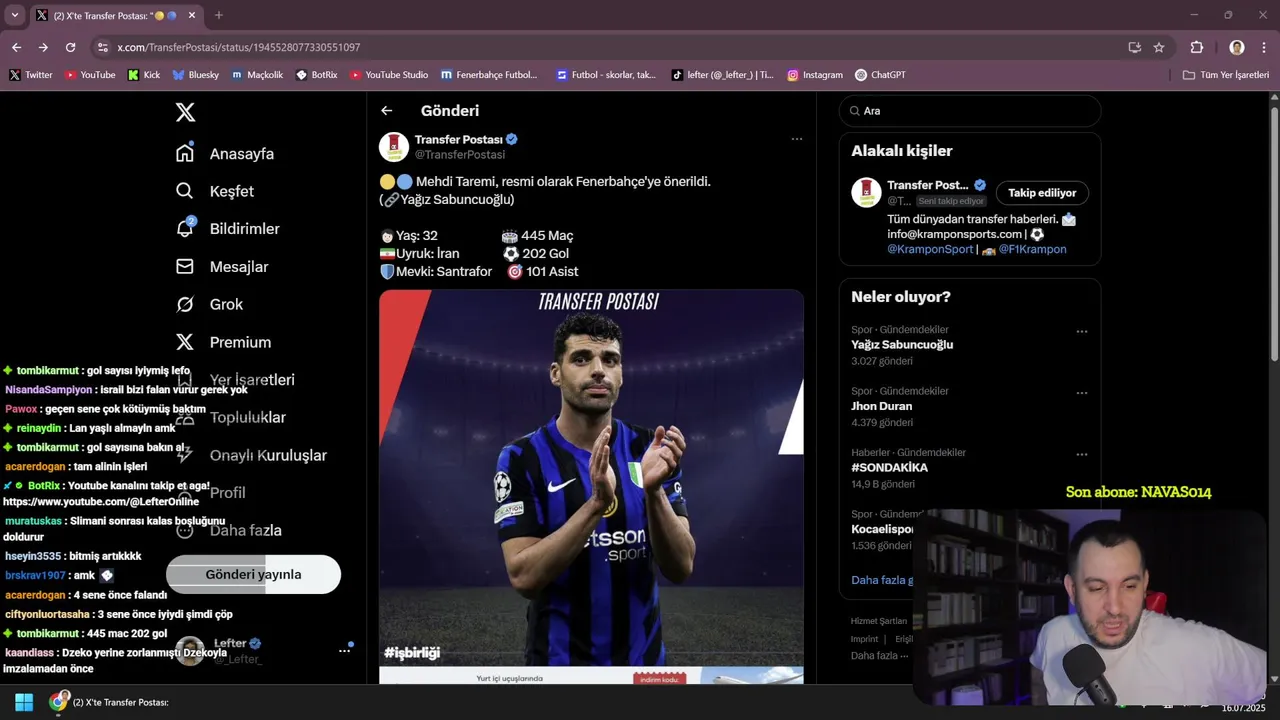The image size is (1280, 720).
Task: Open #SONDAKİKA trending topic
Action: click(x=889, y=468)
